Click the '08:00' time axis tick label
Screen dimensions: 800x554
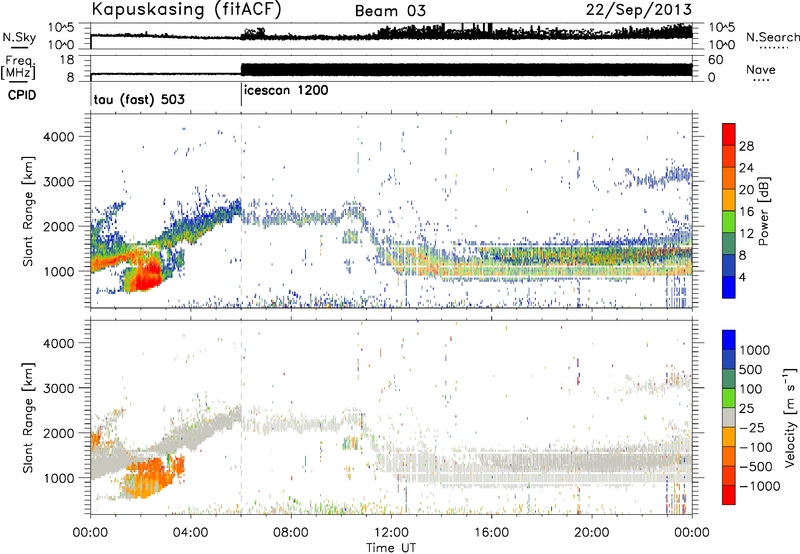click(291, 533)
